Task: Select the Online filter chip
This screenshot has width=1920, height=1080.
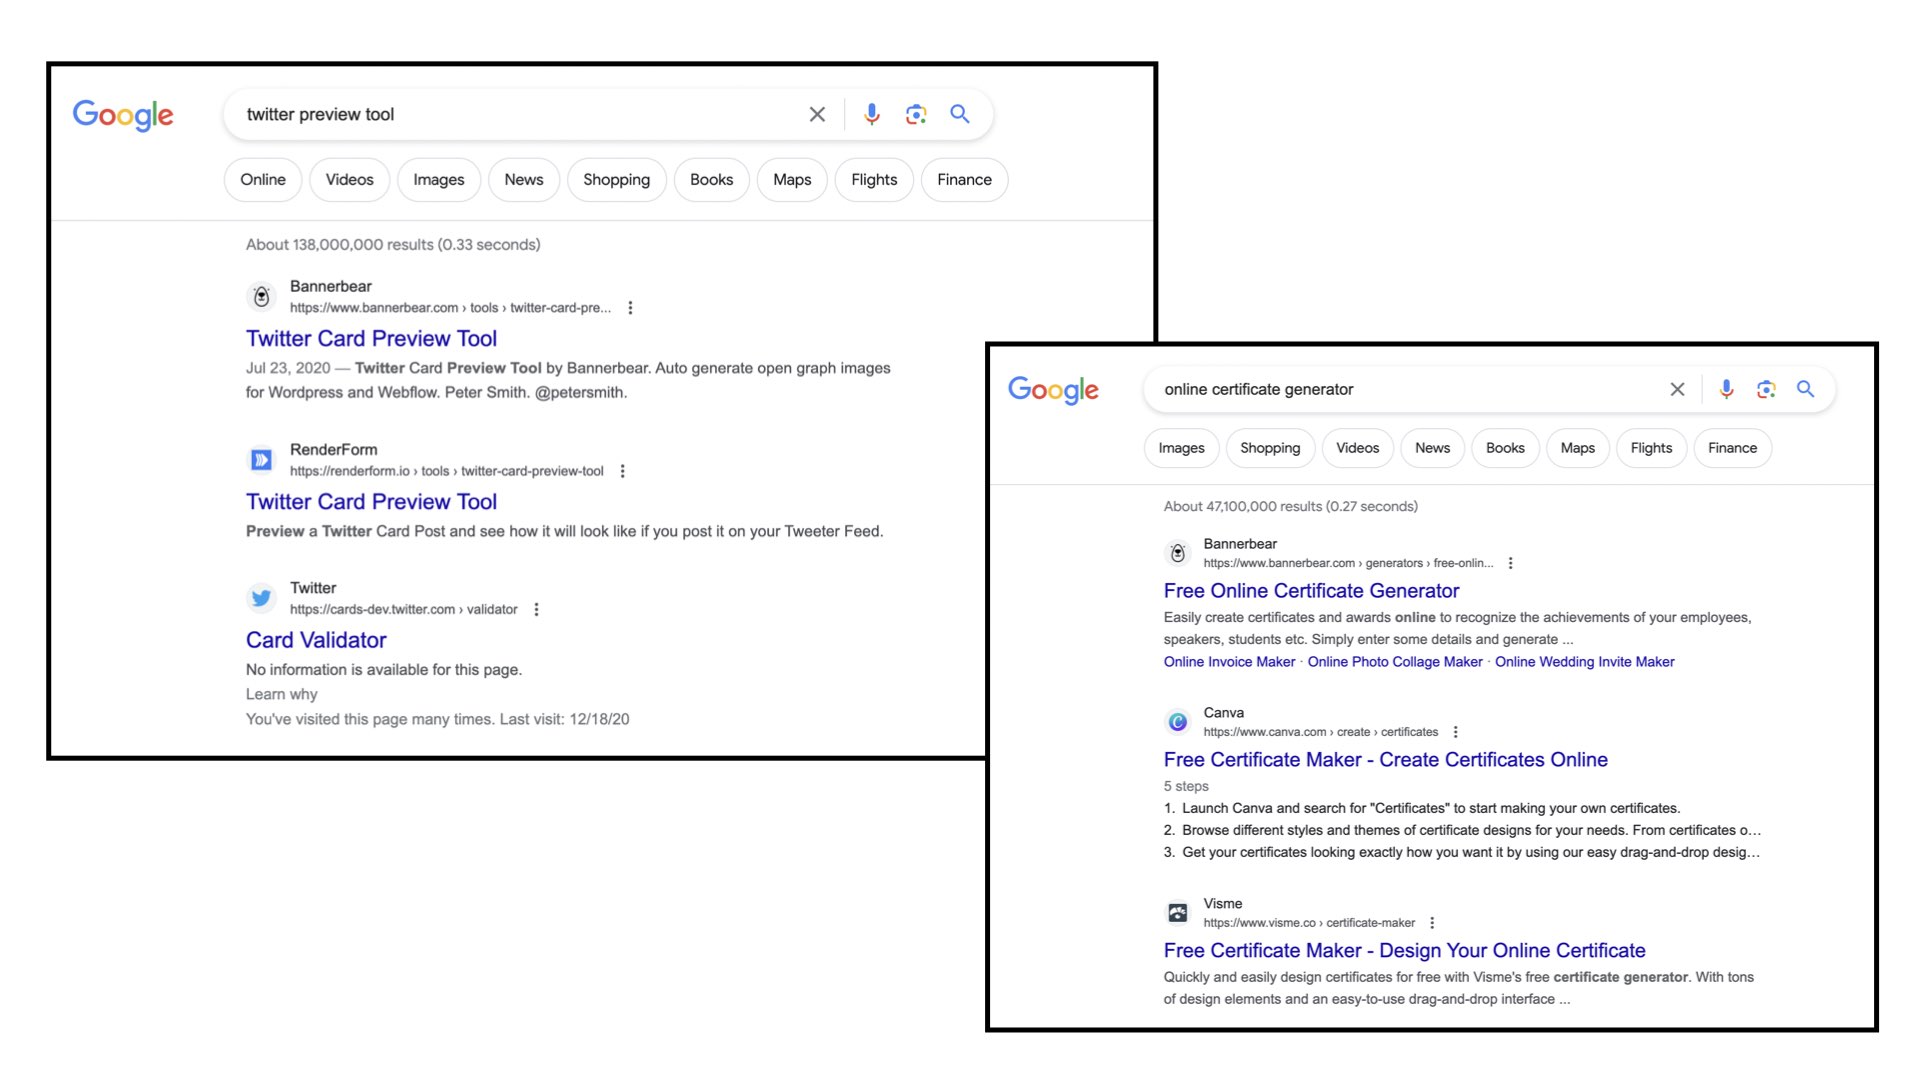Action: (262, 180)
